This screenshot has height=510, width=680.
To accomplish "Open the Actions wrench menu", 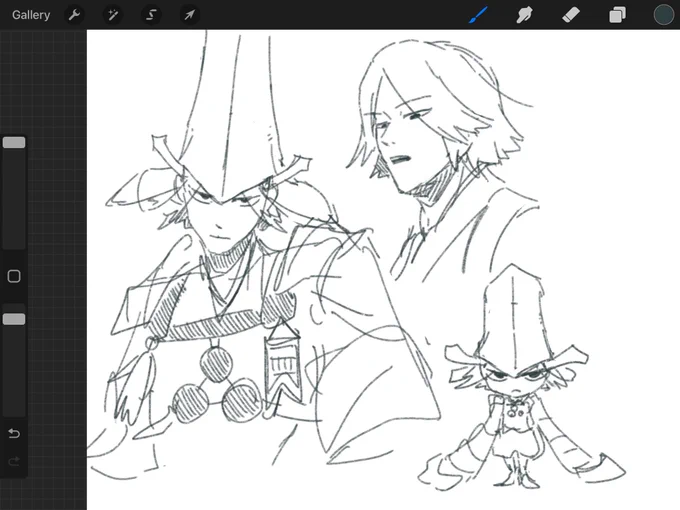I will (75, 15).
